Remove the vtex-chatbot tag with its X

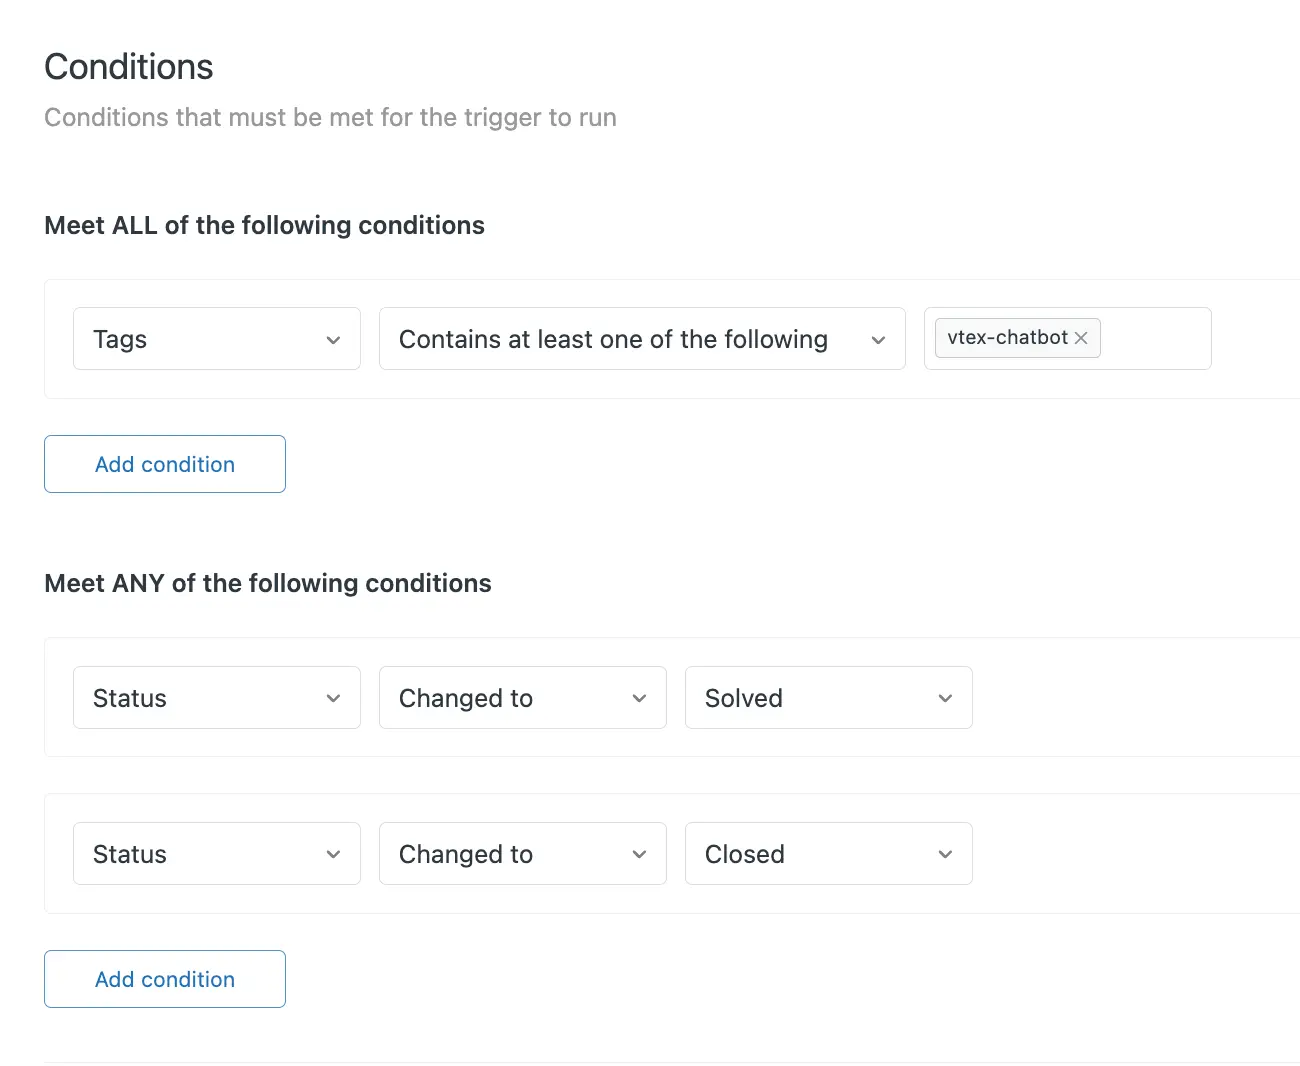(x=1081, y=338)
